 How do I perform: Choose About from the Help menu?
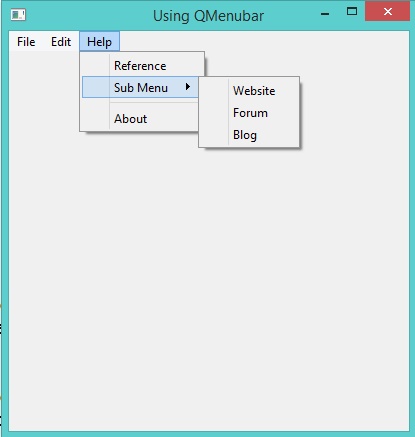140,119
